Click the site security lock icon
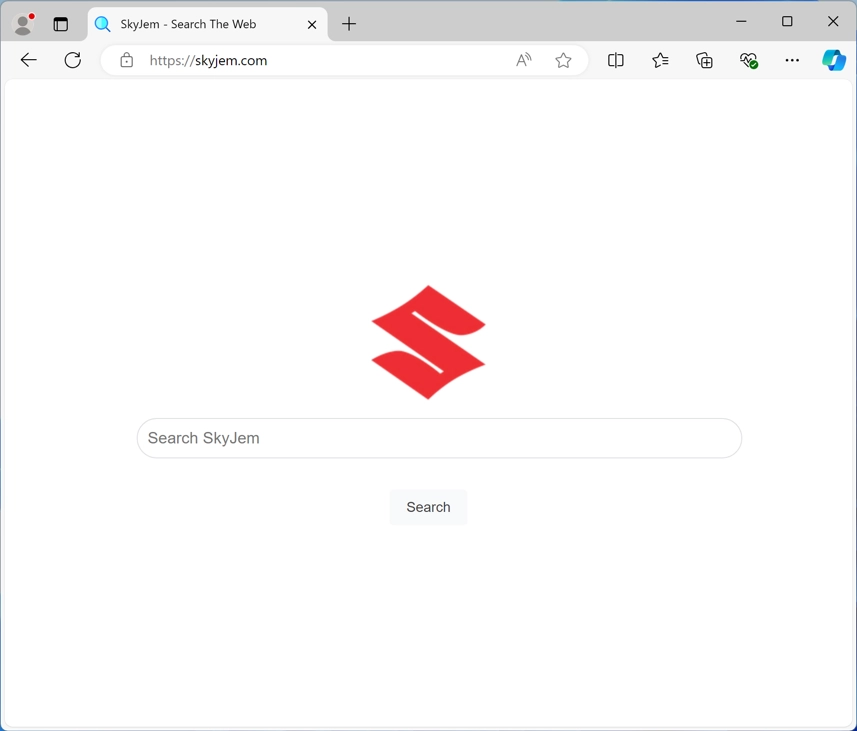 pos(126,60)
